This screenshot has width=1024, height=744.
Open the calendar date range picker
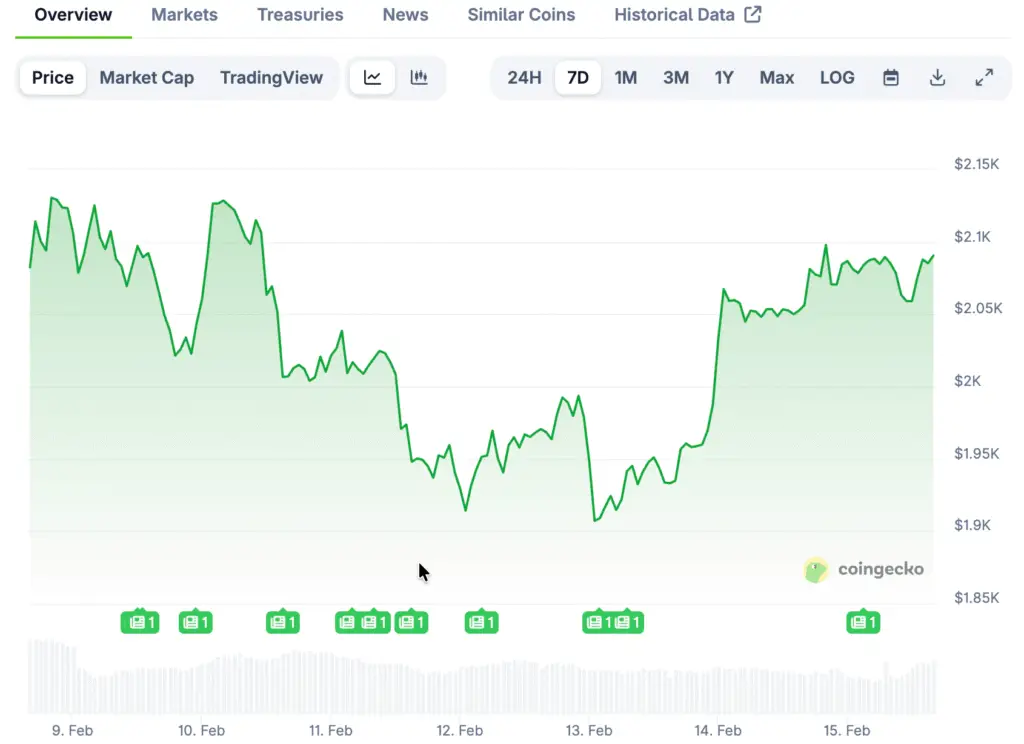890,78
